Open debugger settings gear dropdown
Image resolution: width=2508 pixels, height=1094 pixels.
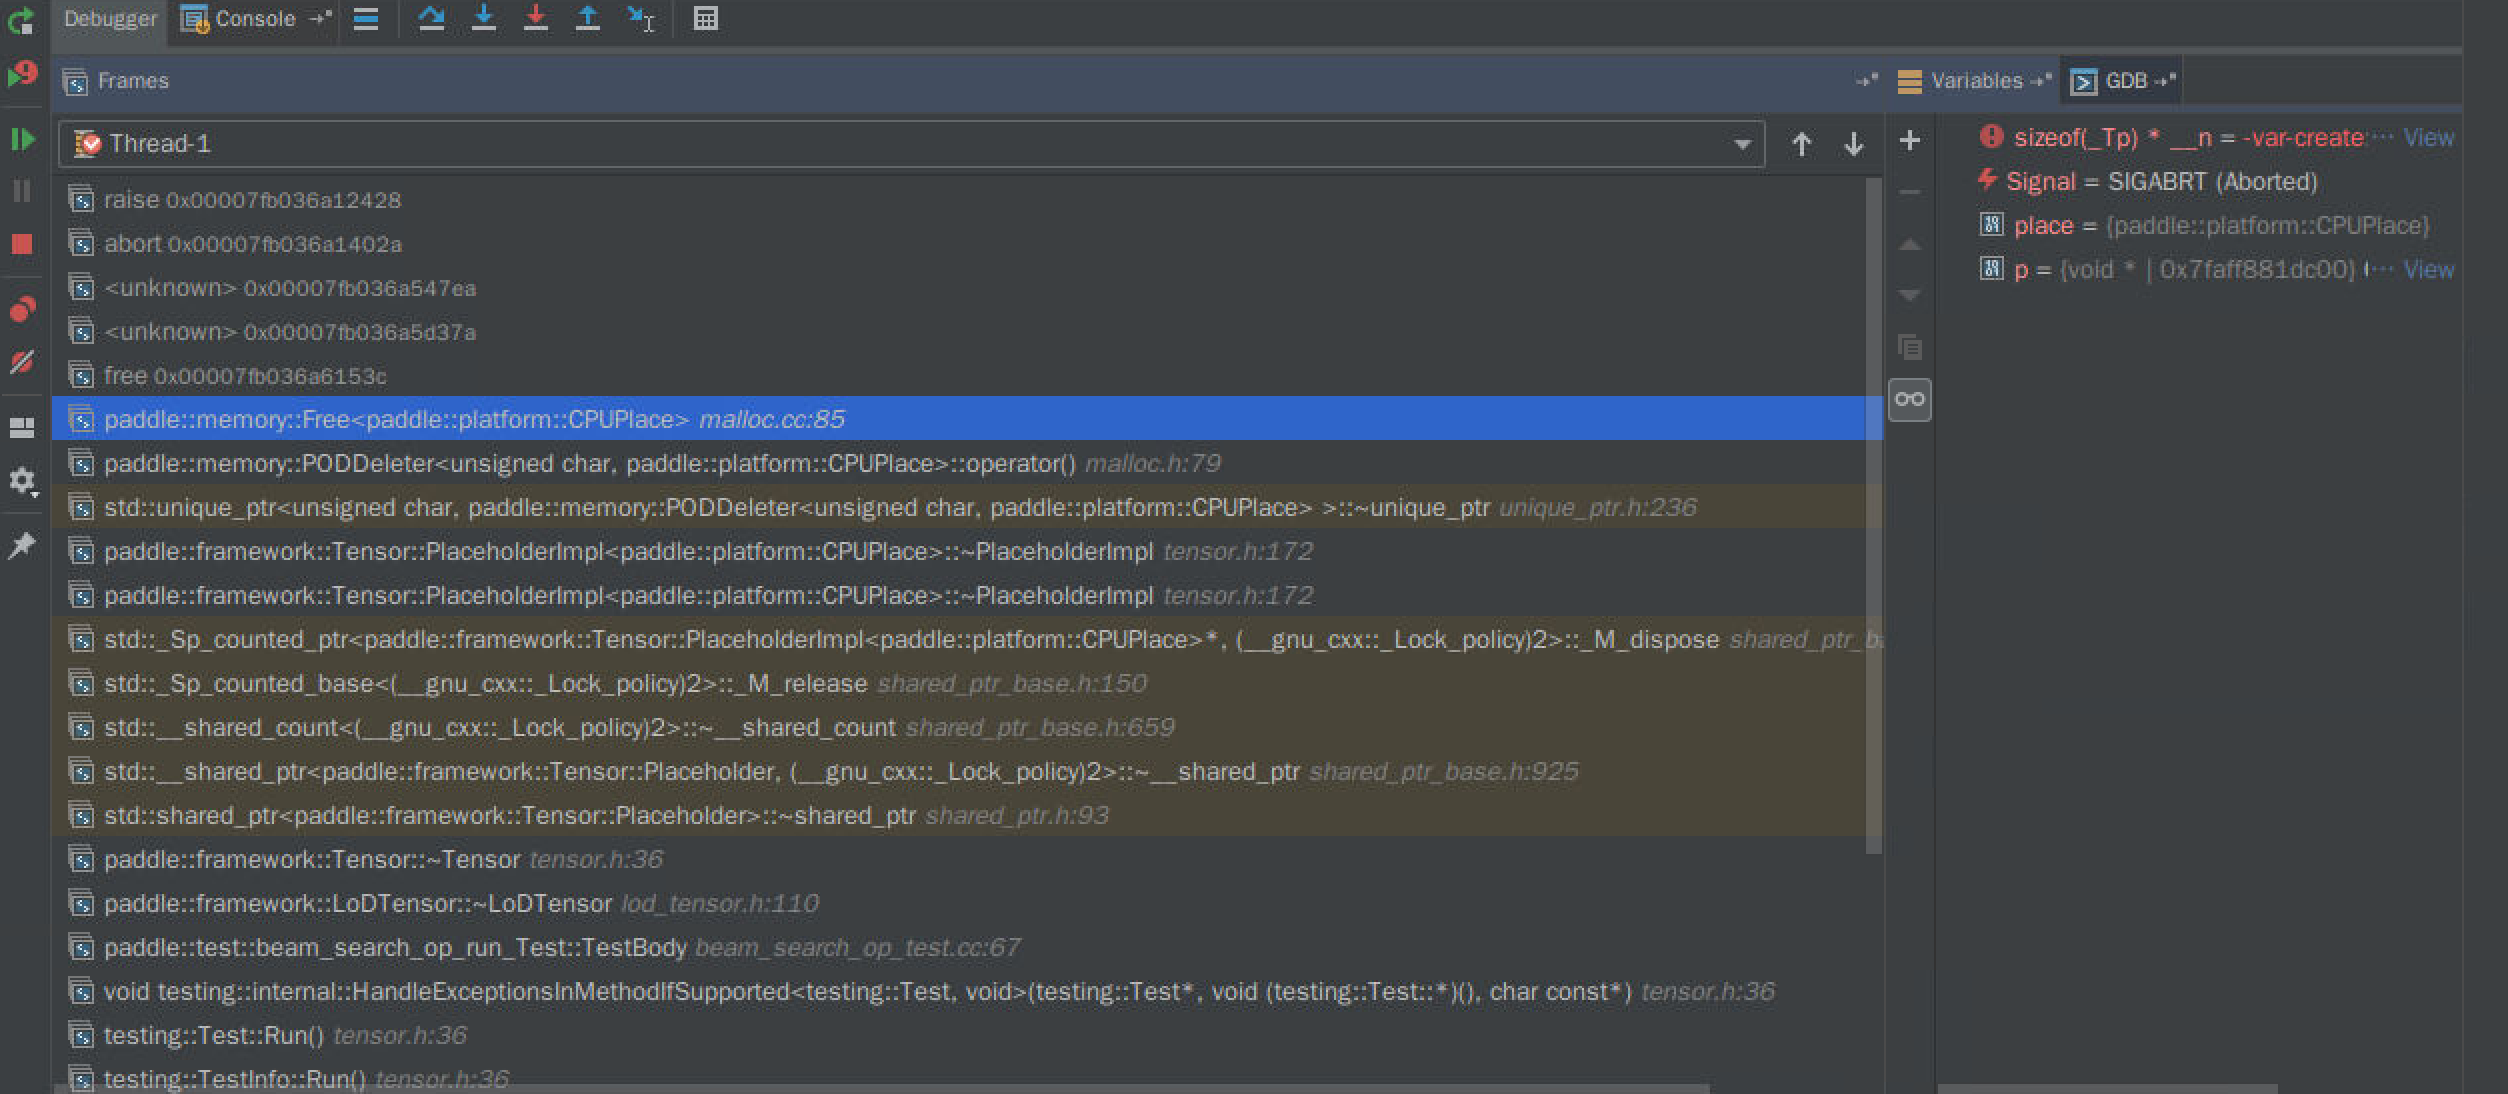(22, 482)
